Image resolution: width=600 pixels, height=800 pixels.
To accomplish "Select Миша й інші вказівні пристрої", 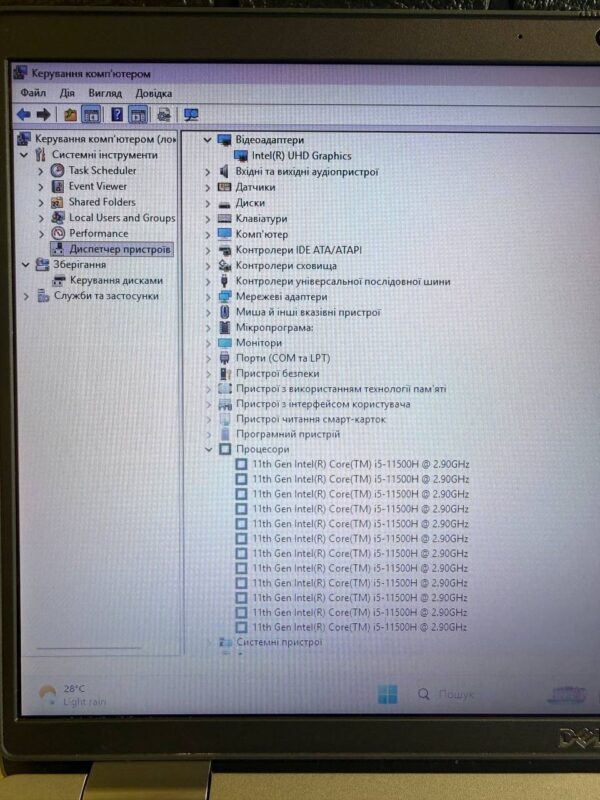I will (308, 312).
